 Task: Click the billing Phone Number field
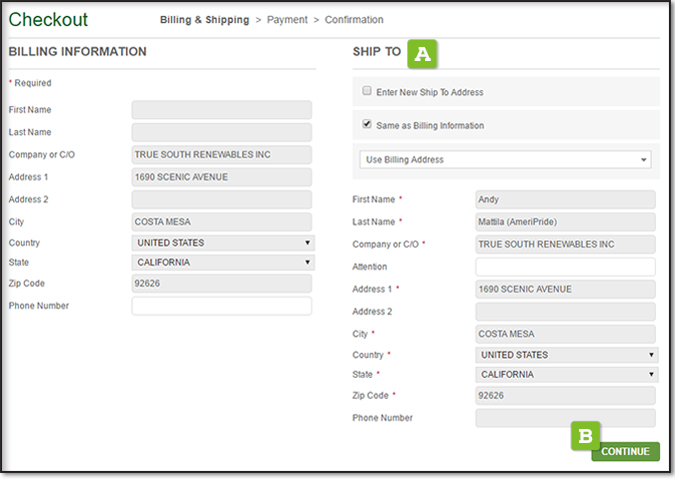[x=221, y=306]
